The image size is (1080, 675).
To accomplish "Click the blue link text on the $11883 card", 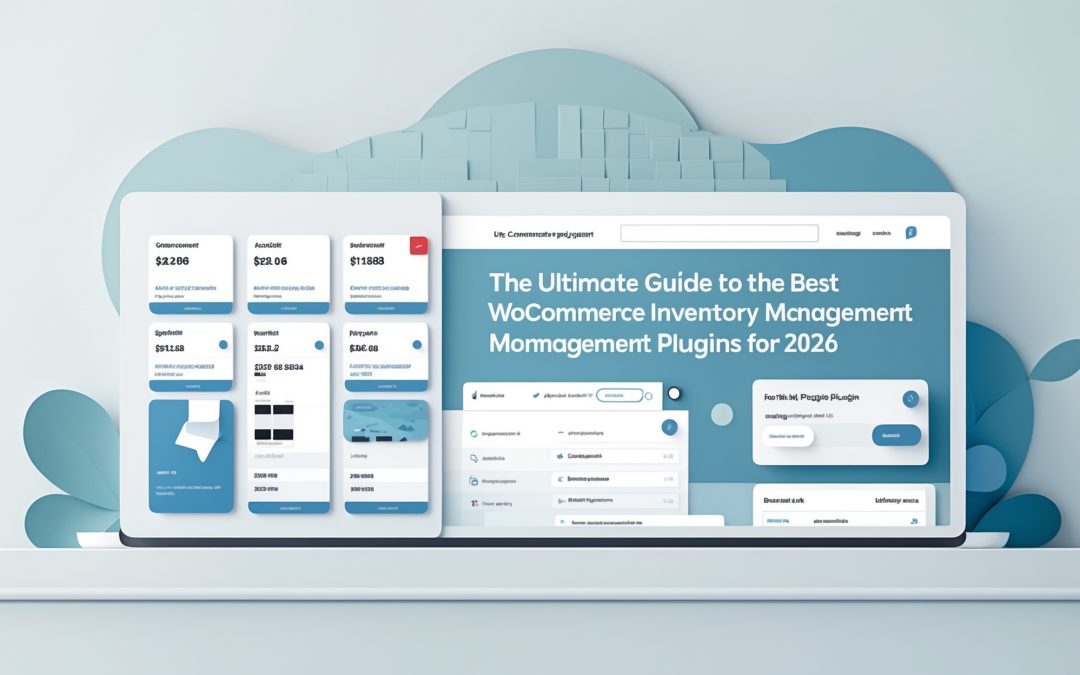I will [380, 288].
